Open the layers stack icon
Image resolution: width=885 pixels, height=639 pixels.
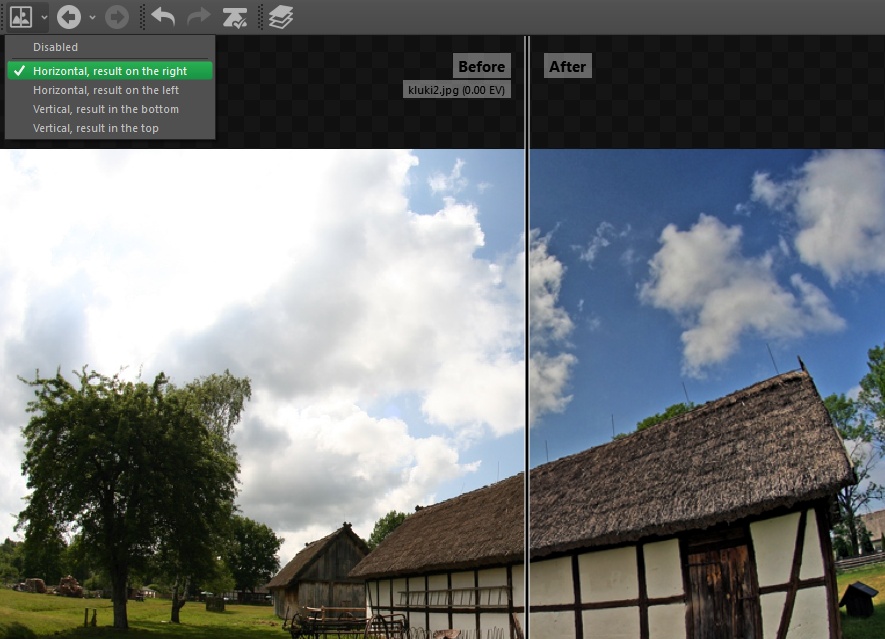click(281, 17)
